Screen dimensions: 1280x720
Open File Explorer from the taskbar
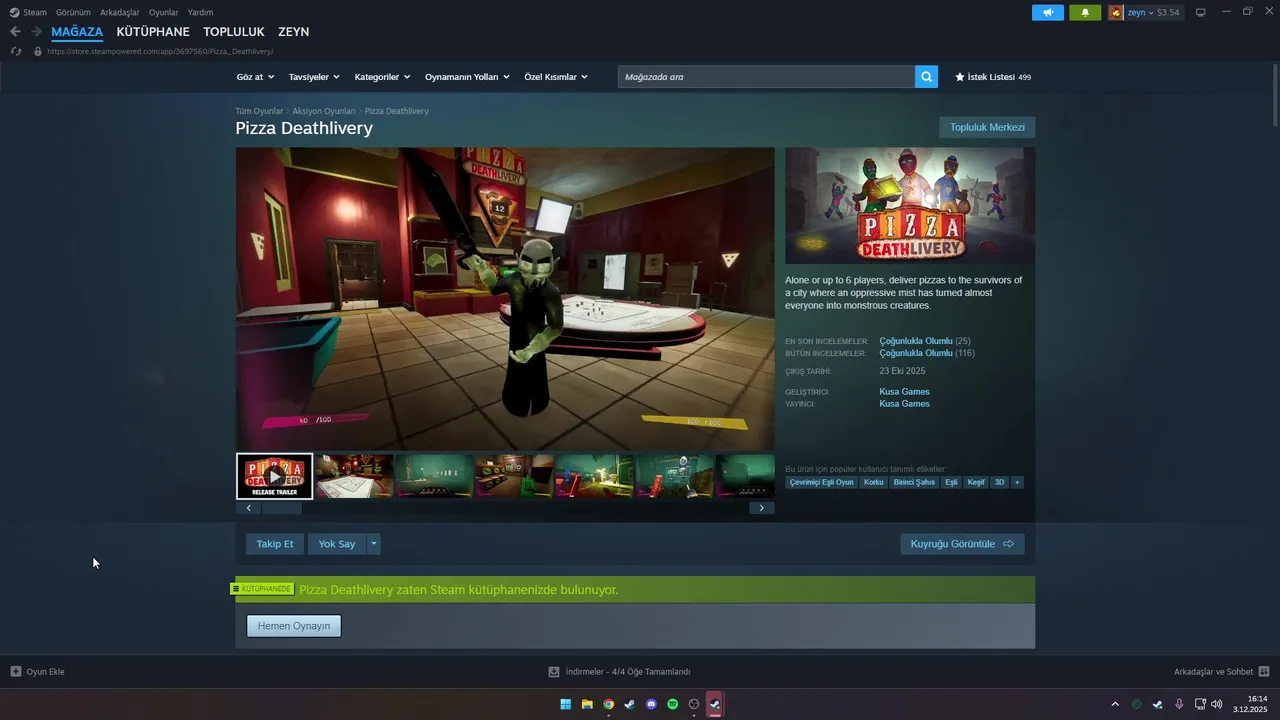(x=587, y=704)
